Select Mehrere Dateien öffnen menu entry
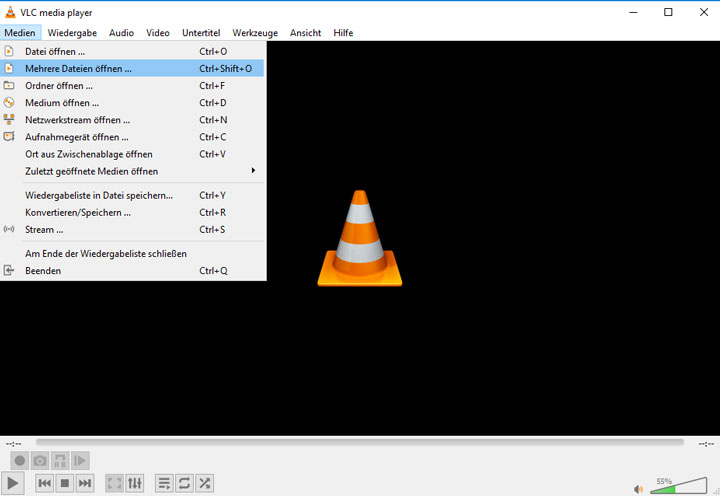 coord(132,68)
